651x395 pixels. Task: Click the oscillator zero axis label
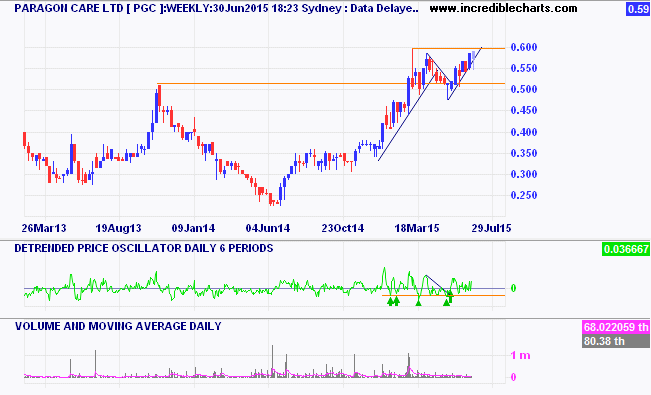click(x=514, y=288)
